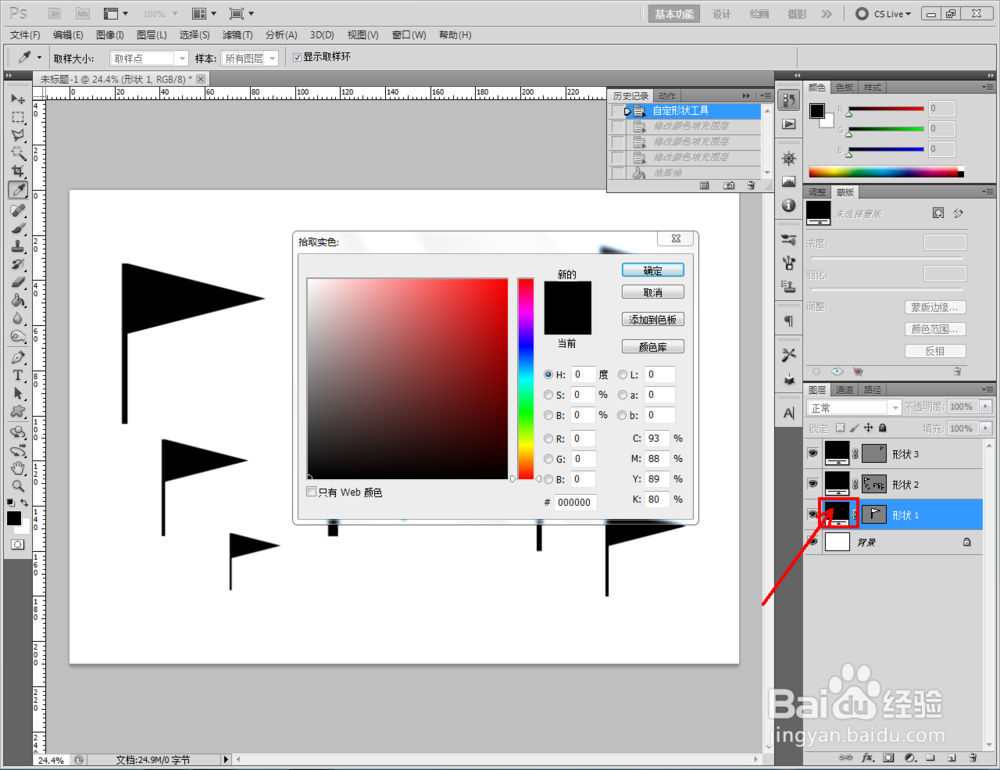Open the layer fill 100% arrow

click(986, 428)
